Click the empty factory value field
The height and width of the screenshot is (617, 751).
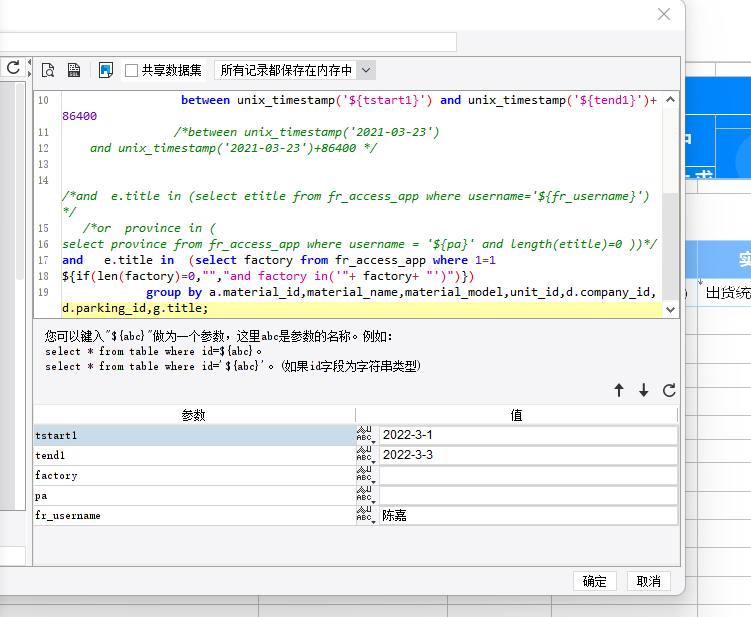point(528,475)
